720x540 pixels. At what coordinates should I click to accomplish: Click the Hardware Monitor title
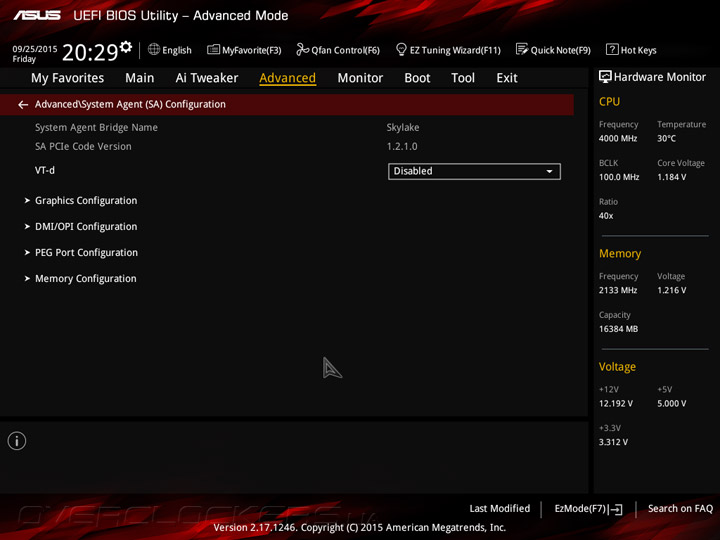(x=660, y=77)
